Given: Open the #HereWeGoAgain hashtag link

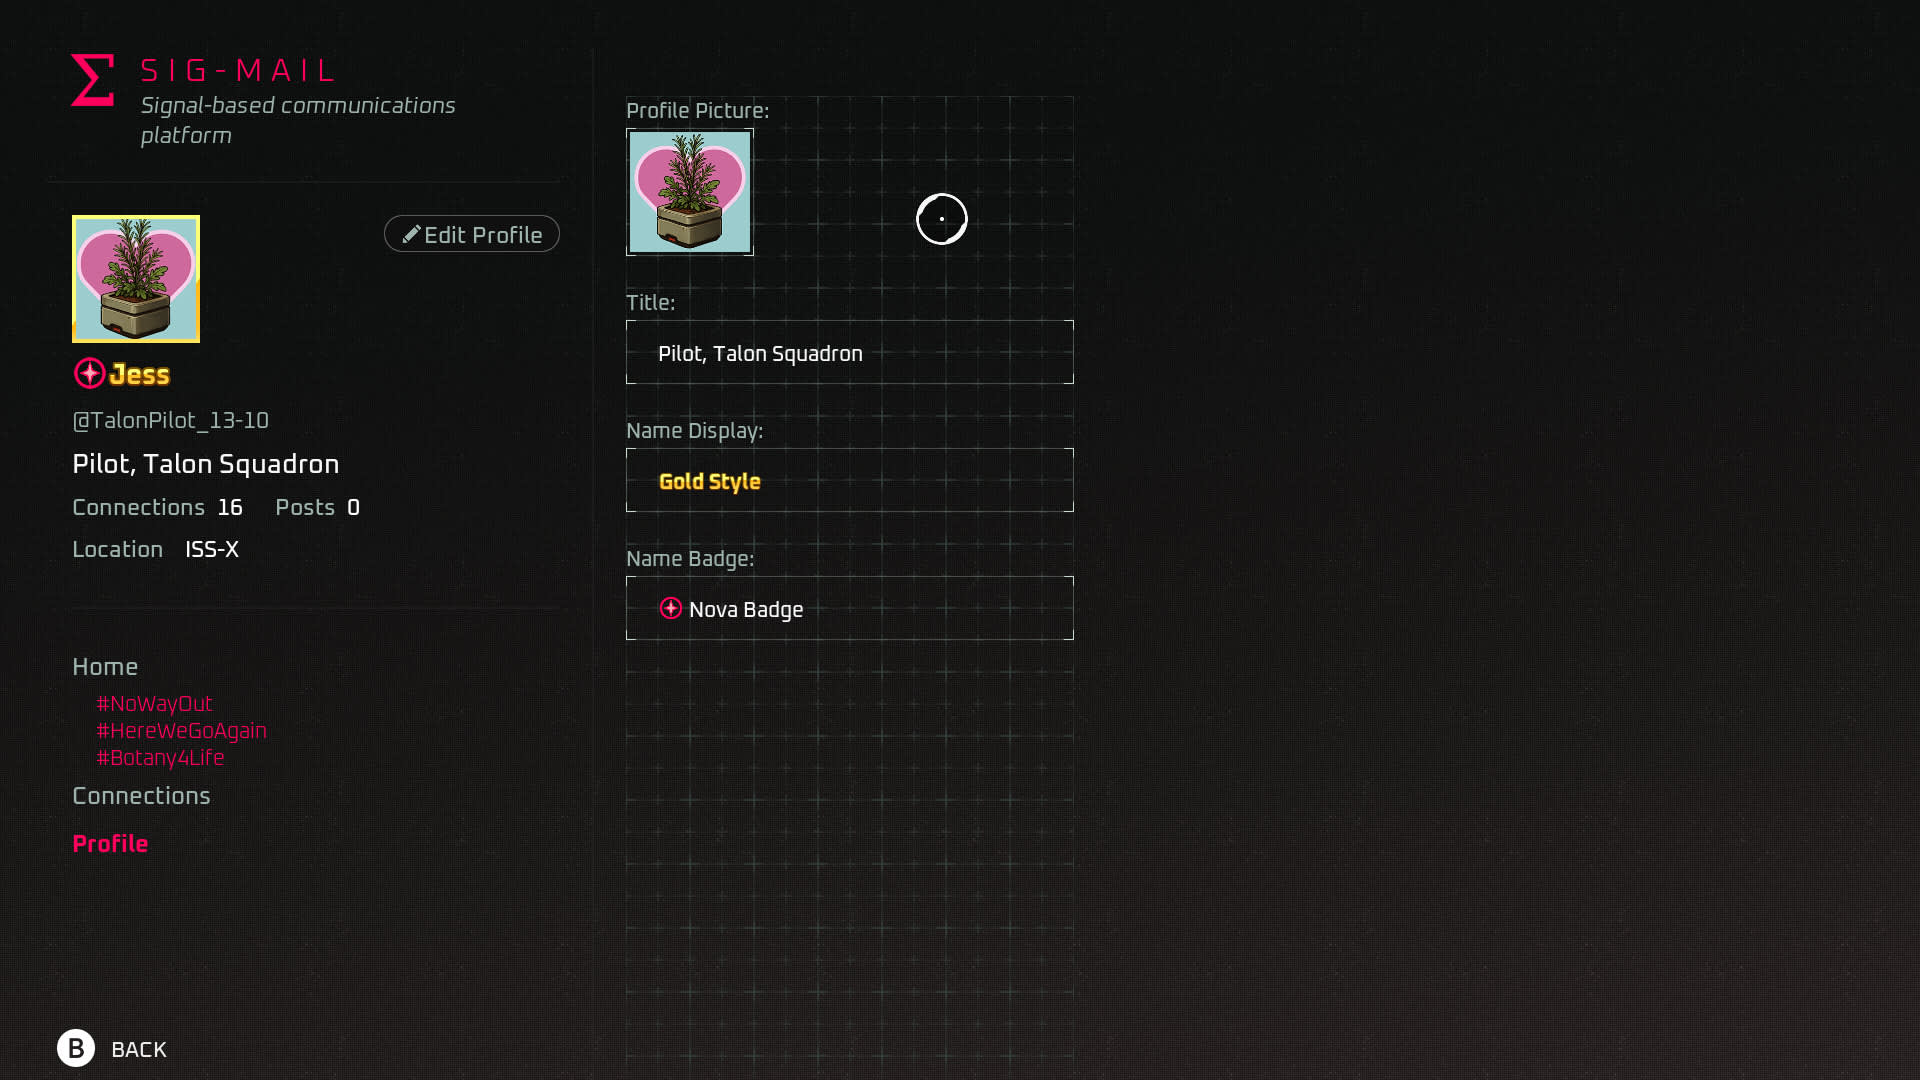Looking at the screenshot, I should pos(181,731).
